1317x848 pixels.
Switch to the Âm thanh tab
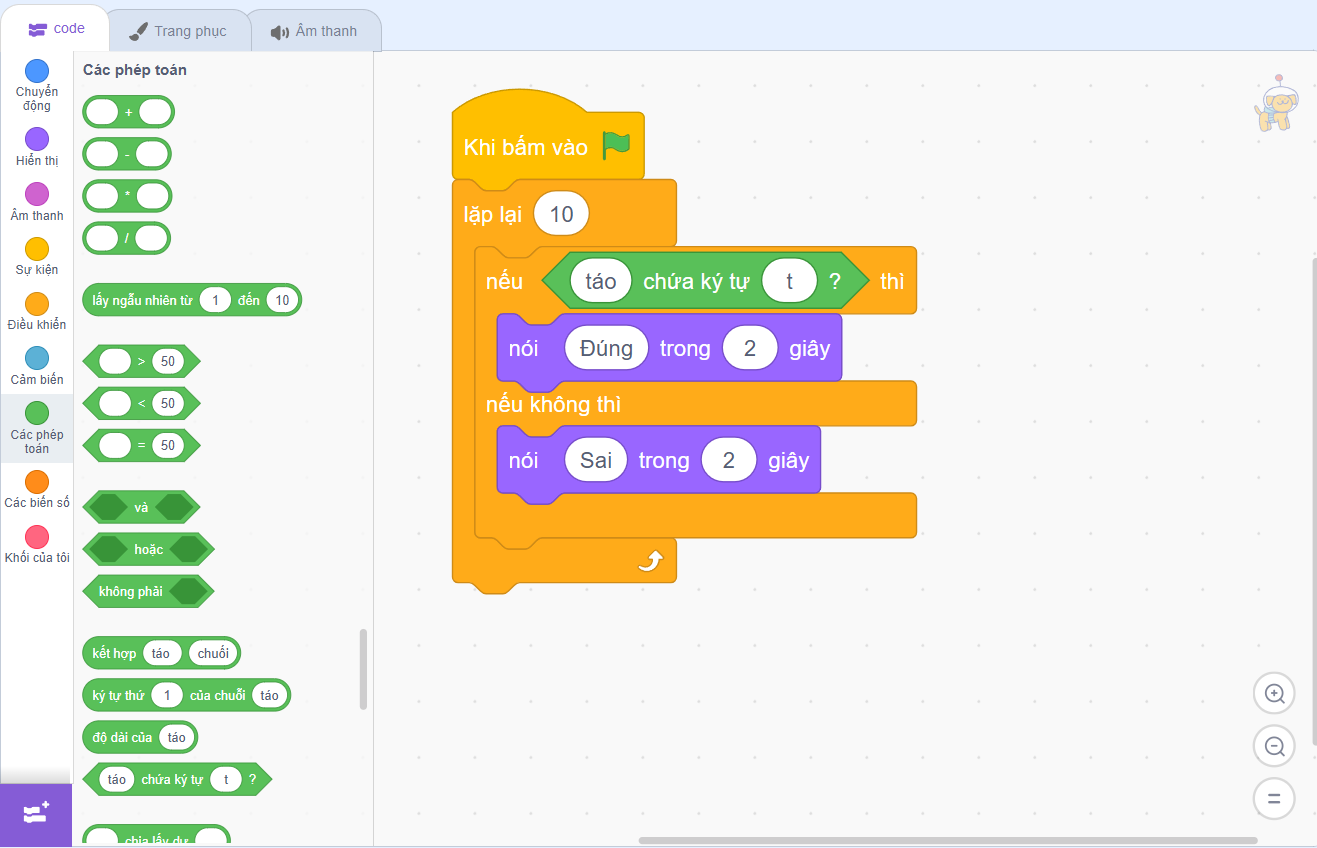(314, 31)
